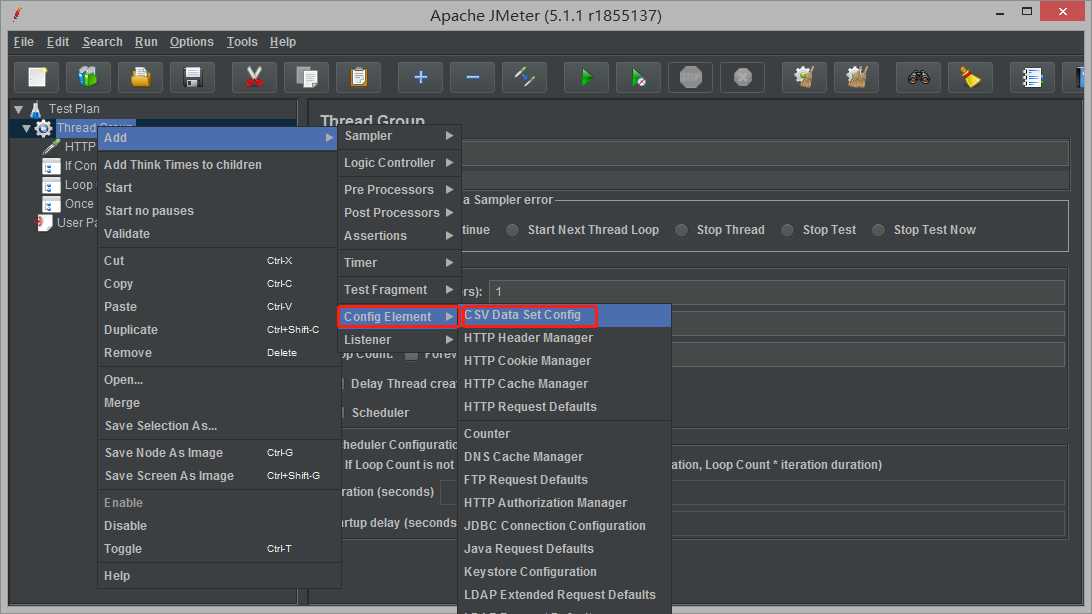Screen dimensions: 1092x614
Task: Expand the Post Processors submenu
Action: pos(398,212)
